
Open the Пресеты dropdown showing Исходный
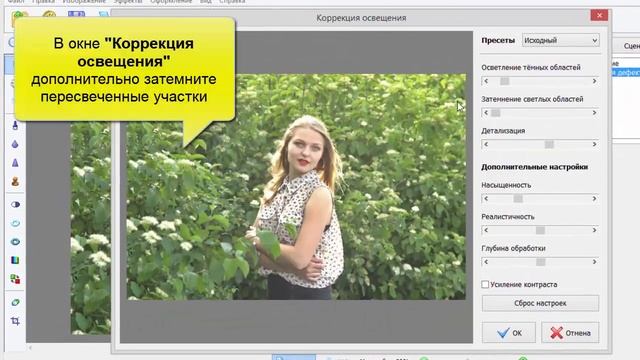tap(560, 40)
